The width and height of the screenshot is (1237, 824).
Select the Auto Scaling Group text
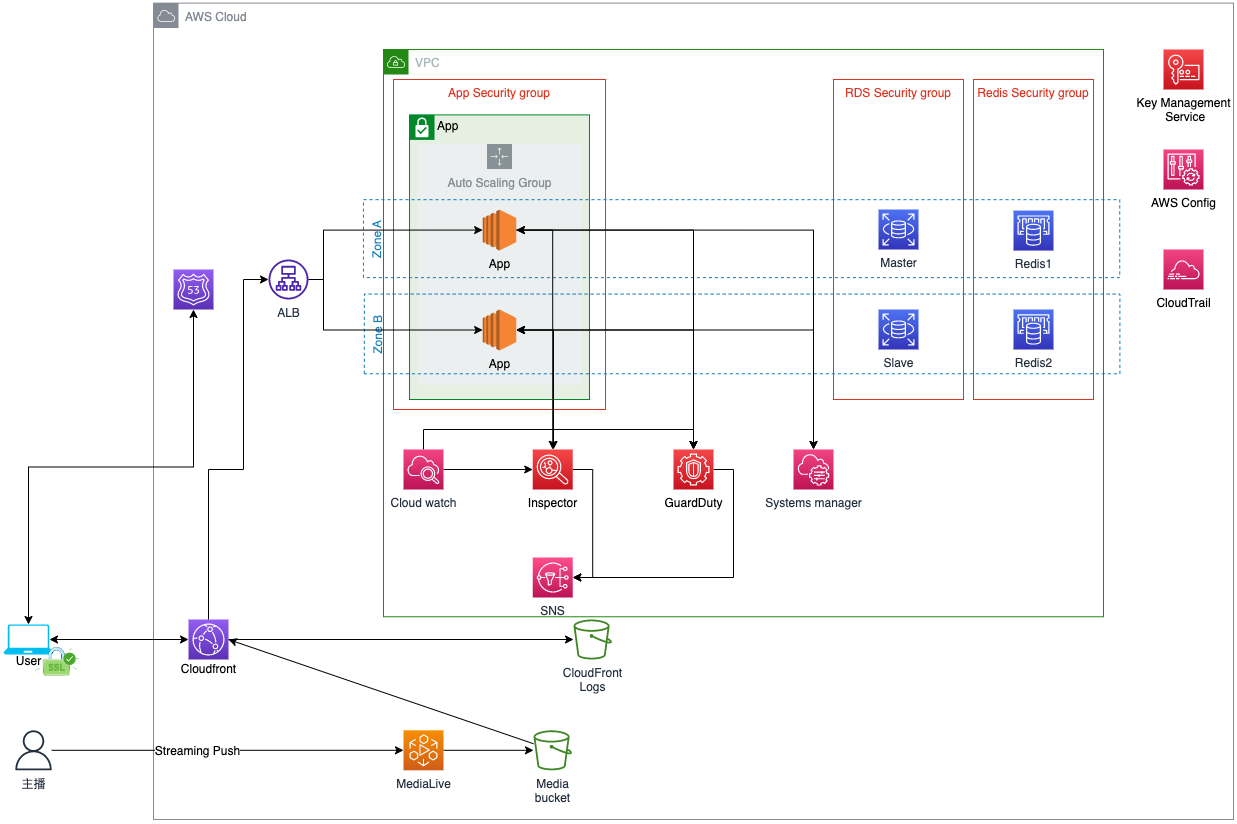499,183
